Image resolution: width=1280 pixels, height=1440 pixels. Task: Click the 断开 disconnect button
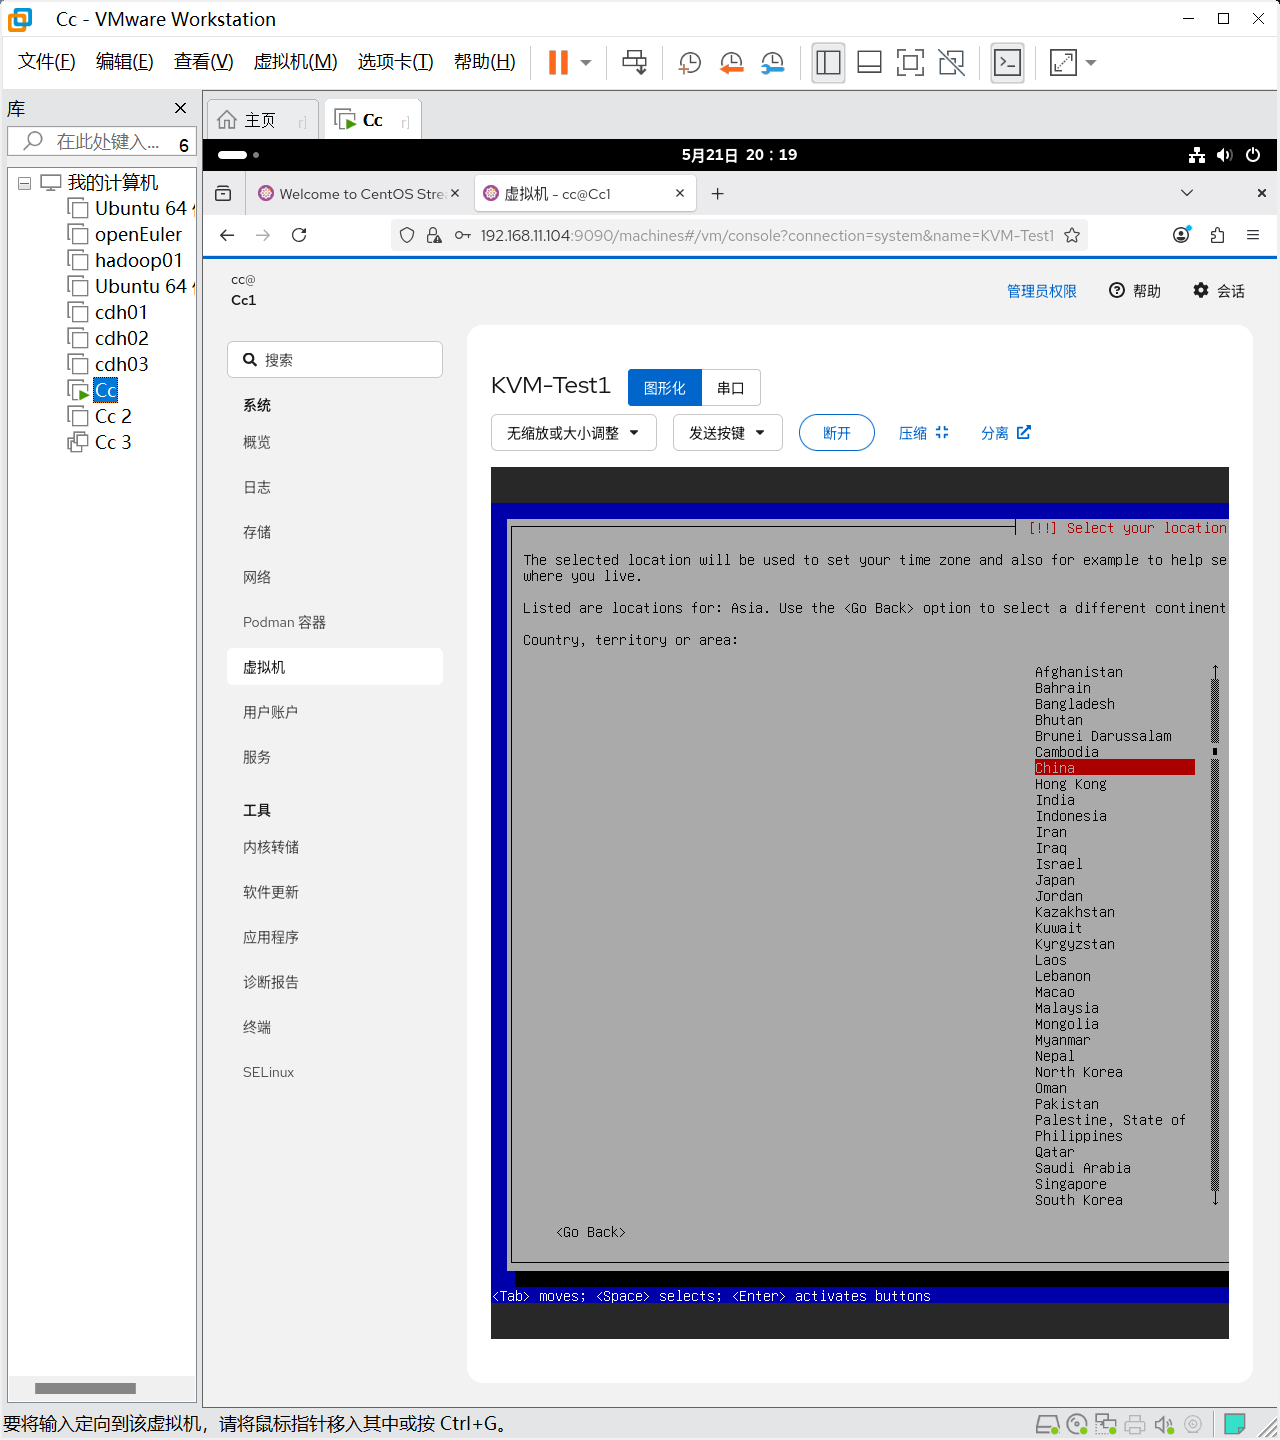coord(837,433)
